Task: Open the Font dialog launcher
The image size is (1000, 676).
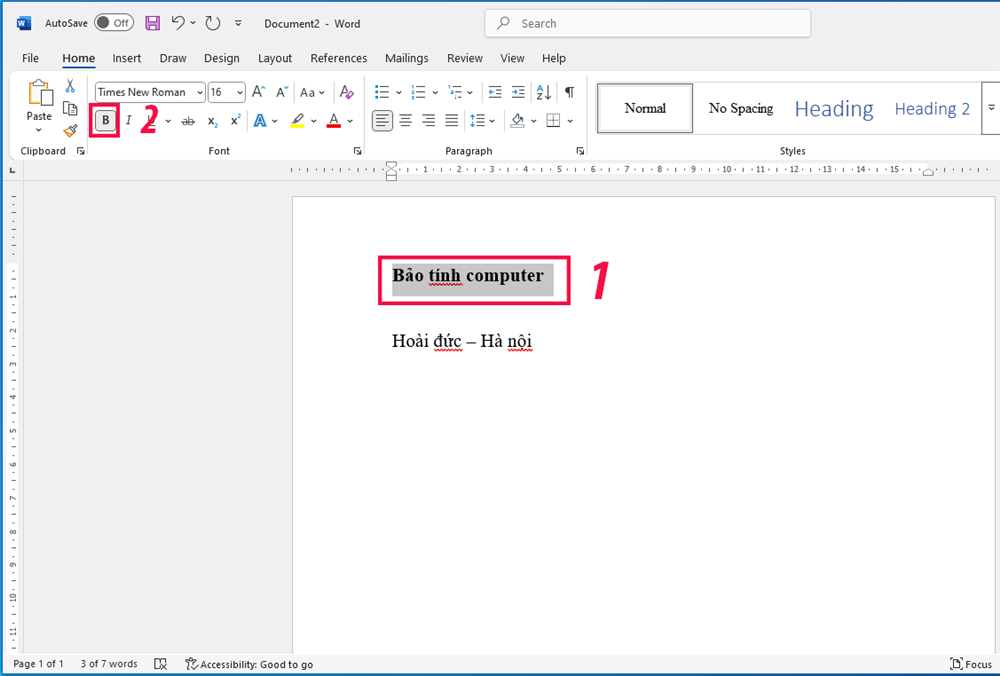Action: (357, 151)
